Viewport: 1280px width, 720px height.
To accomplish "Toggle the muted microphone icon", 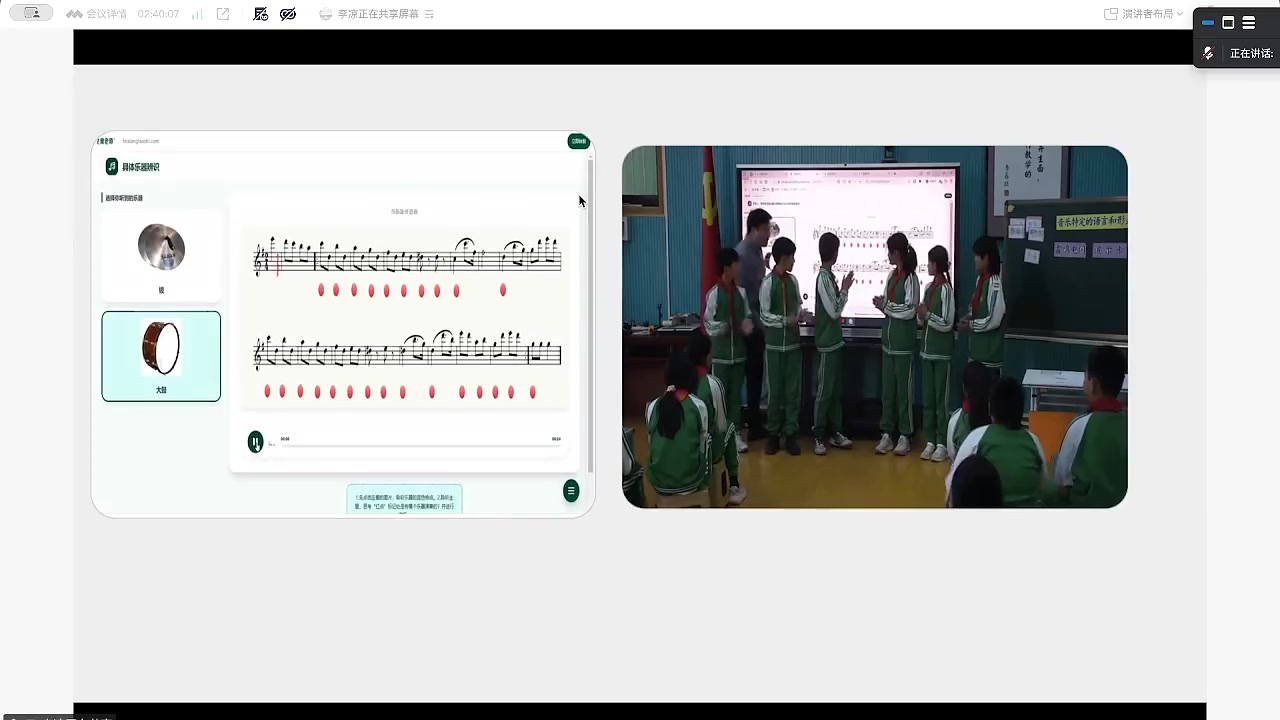I will pyautogui.click(x=1208, y=53).
